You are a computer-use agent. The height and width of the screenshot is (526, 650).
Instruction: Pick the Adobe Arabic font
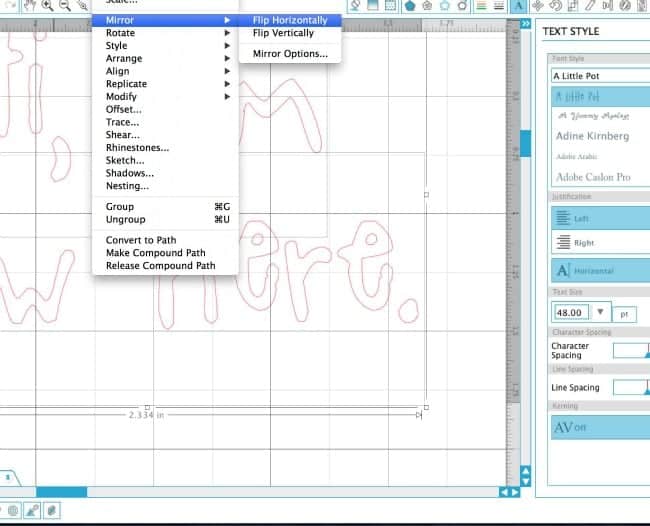coord(600,156)
